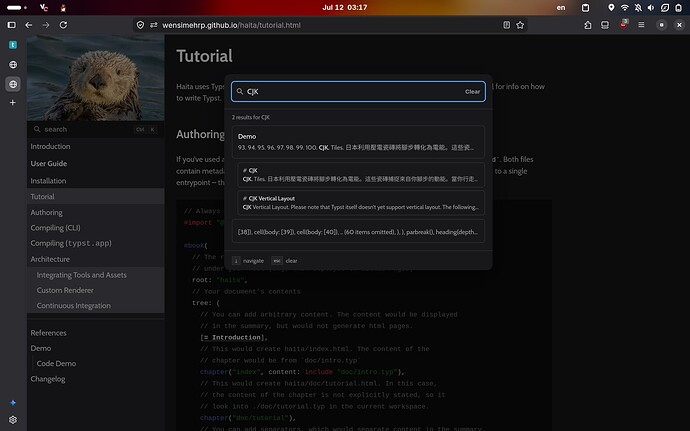690x431 pixels.
Task: Open the Wi-Fi status icon in top bar
Action: (x=624, y=7)
